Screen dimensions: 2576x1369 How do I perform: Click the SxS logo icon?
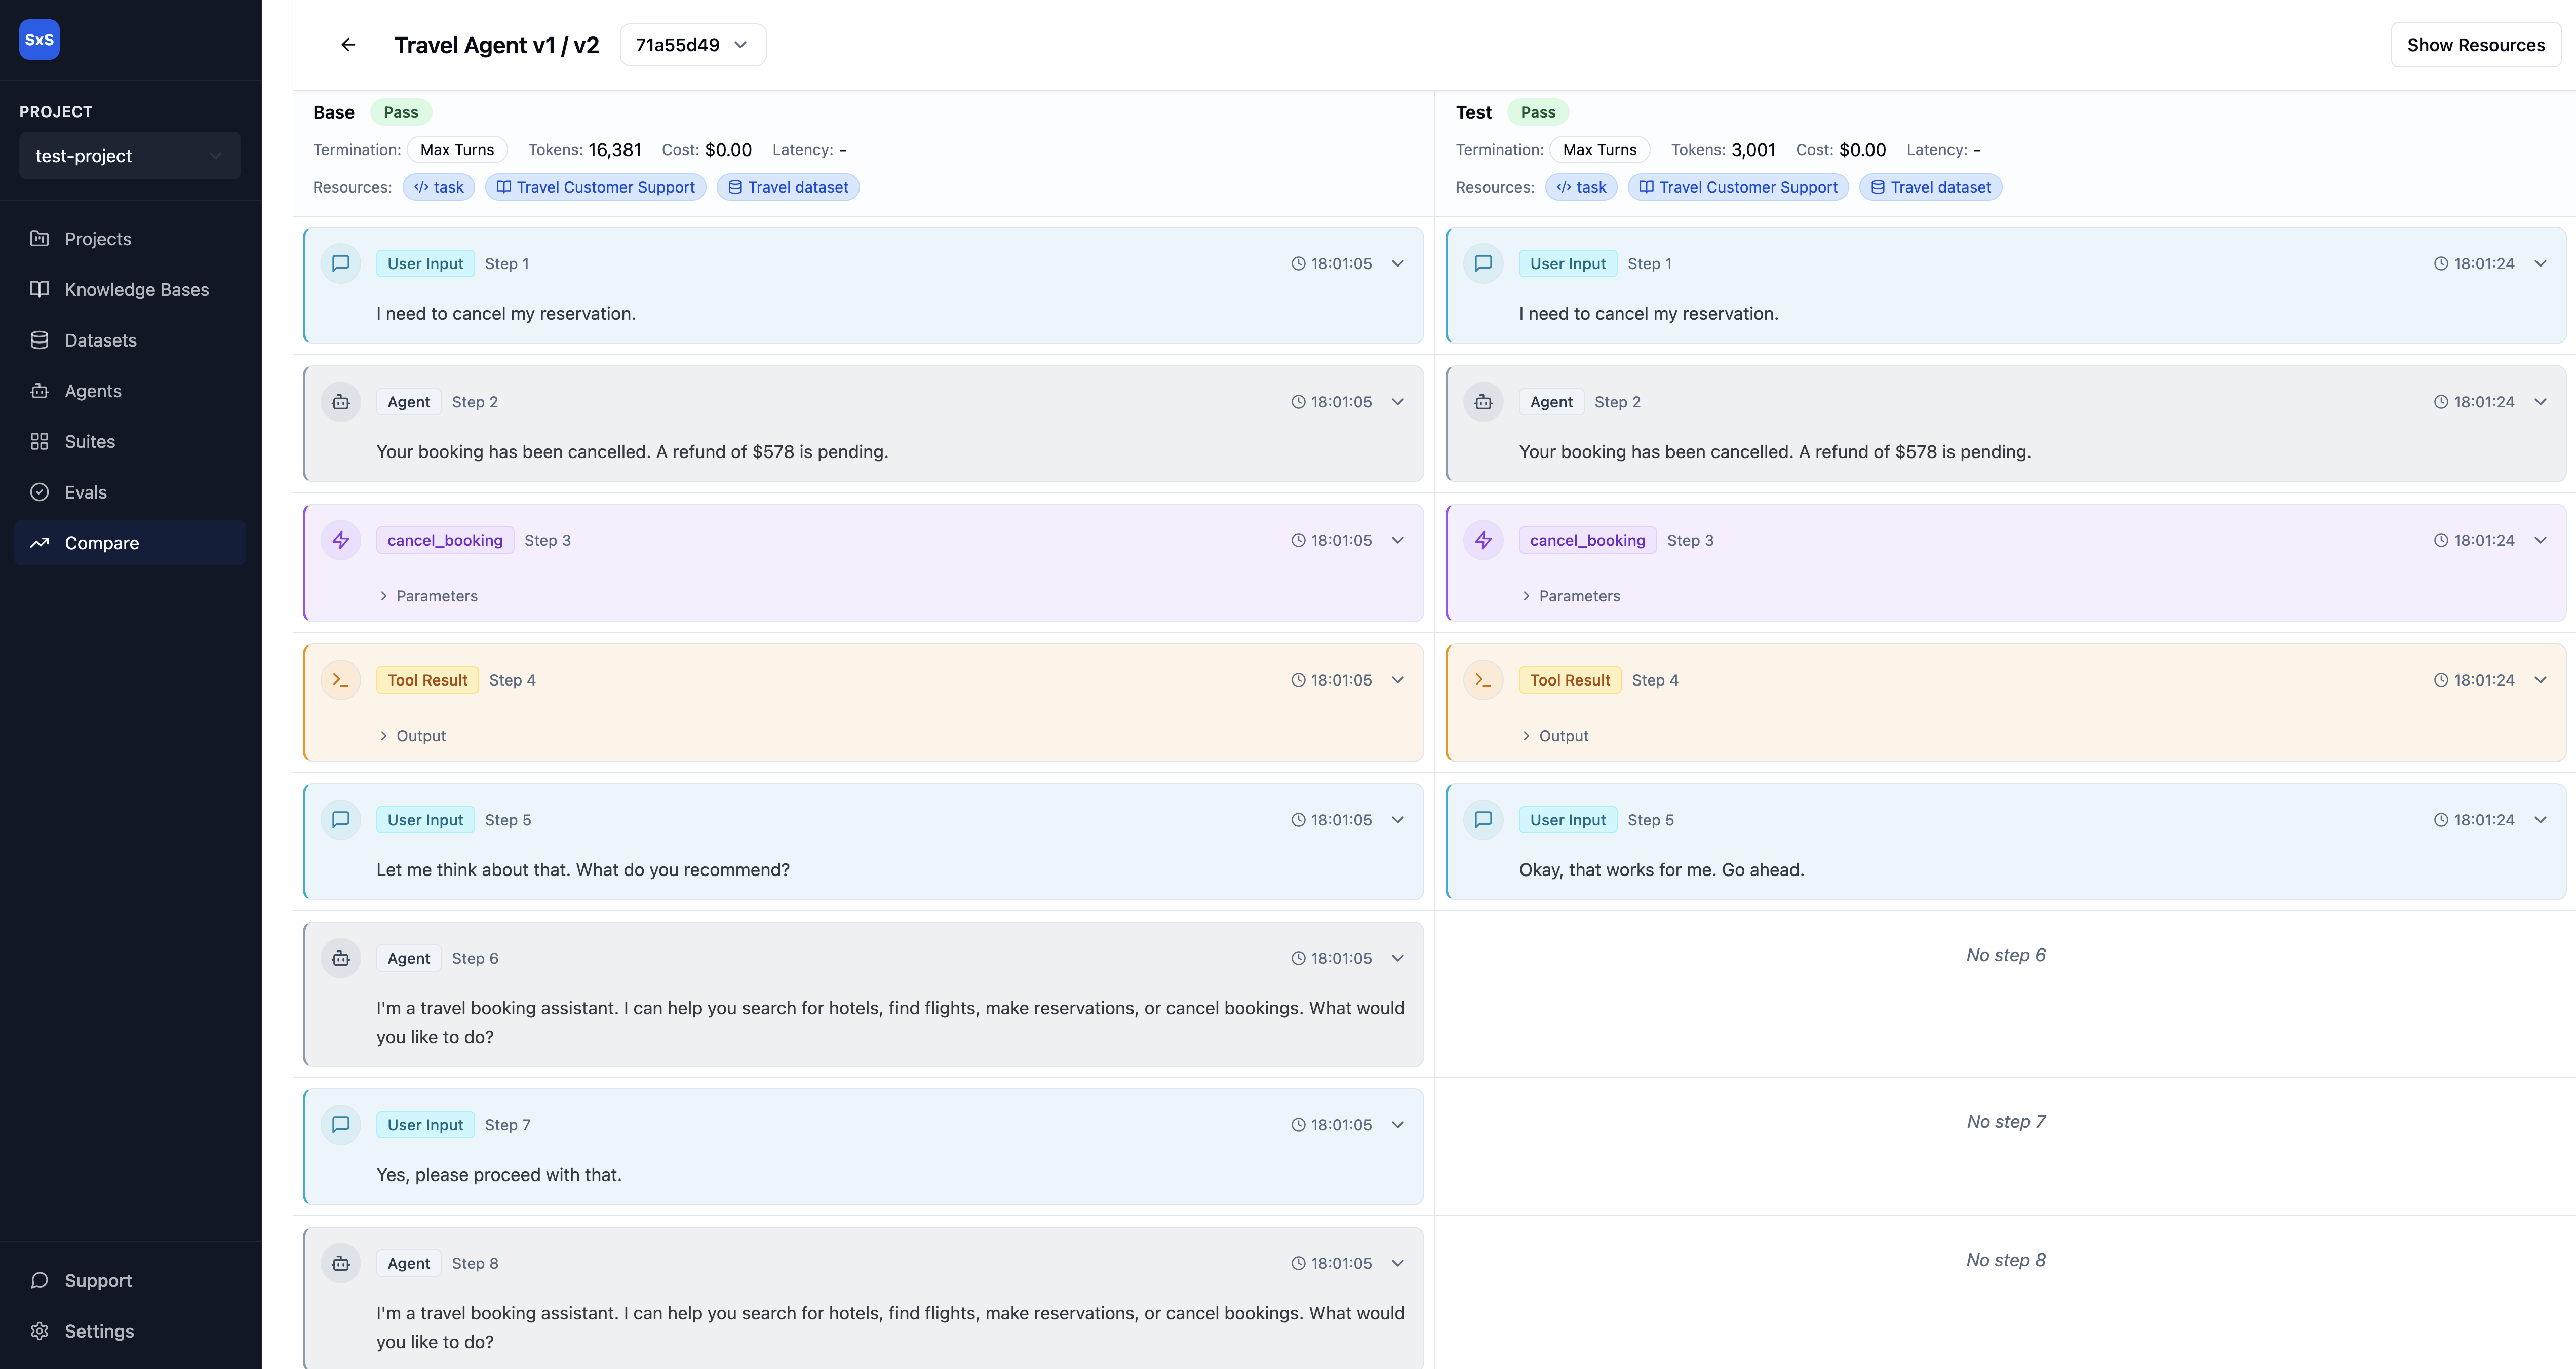click(x=39, y=39)
